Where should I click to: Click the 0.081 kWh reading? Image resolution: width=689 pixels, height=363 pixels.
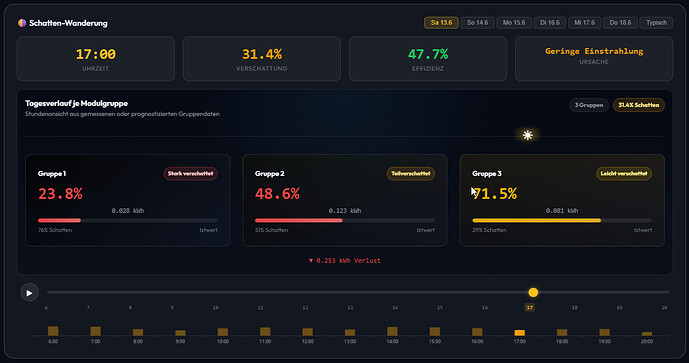click(562, 211)
